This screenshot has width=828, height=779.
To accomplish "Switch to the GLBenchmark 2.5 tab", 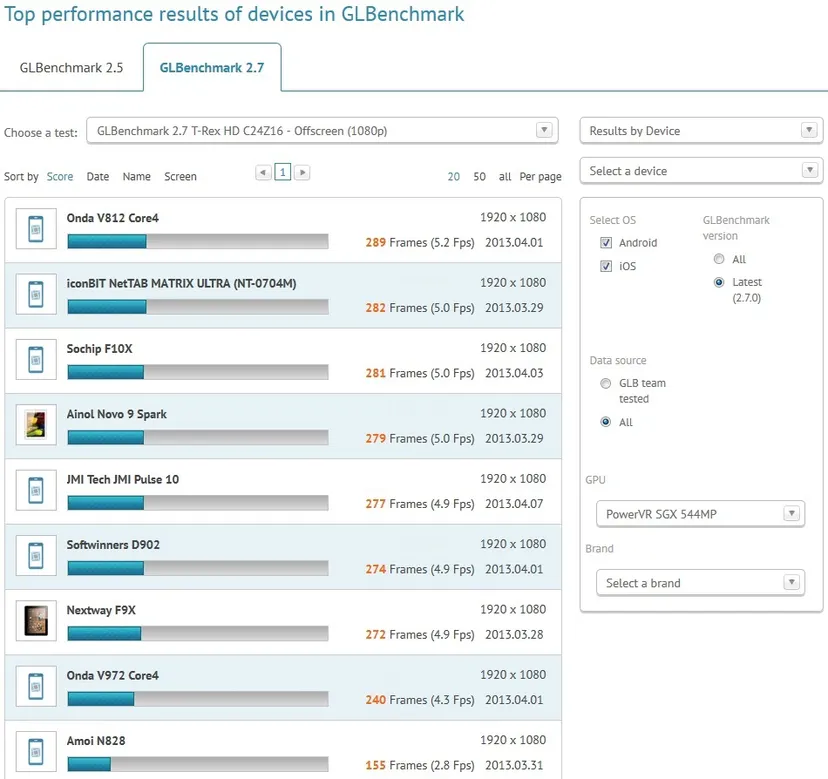I will [71, 68].
